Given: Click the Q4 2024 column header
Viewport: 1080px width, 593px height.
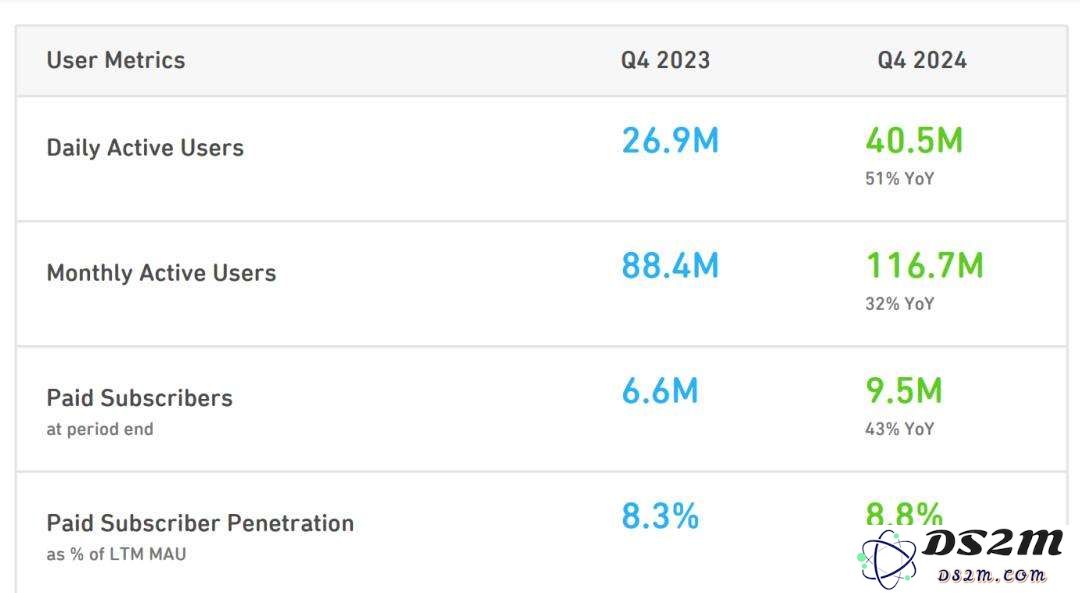Looking at the screenshot, I should pos(922,61).
